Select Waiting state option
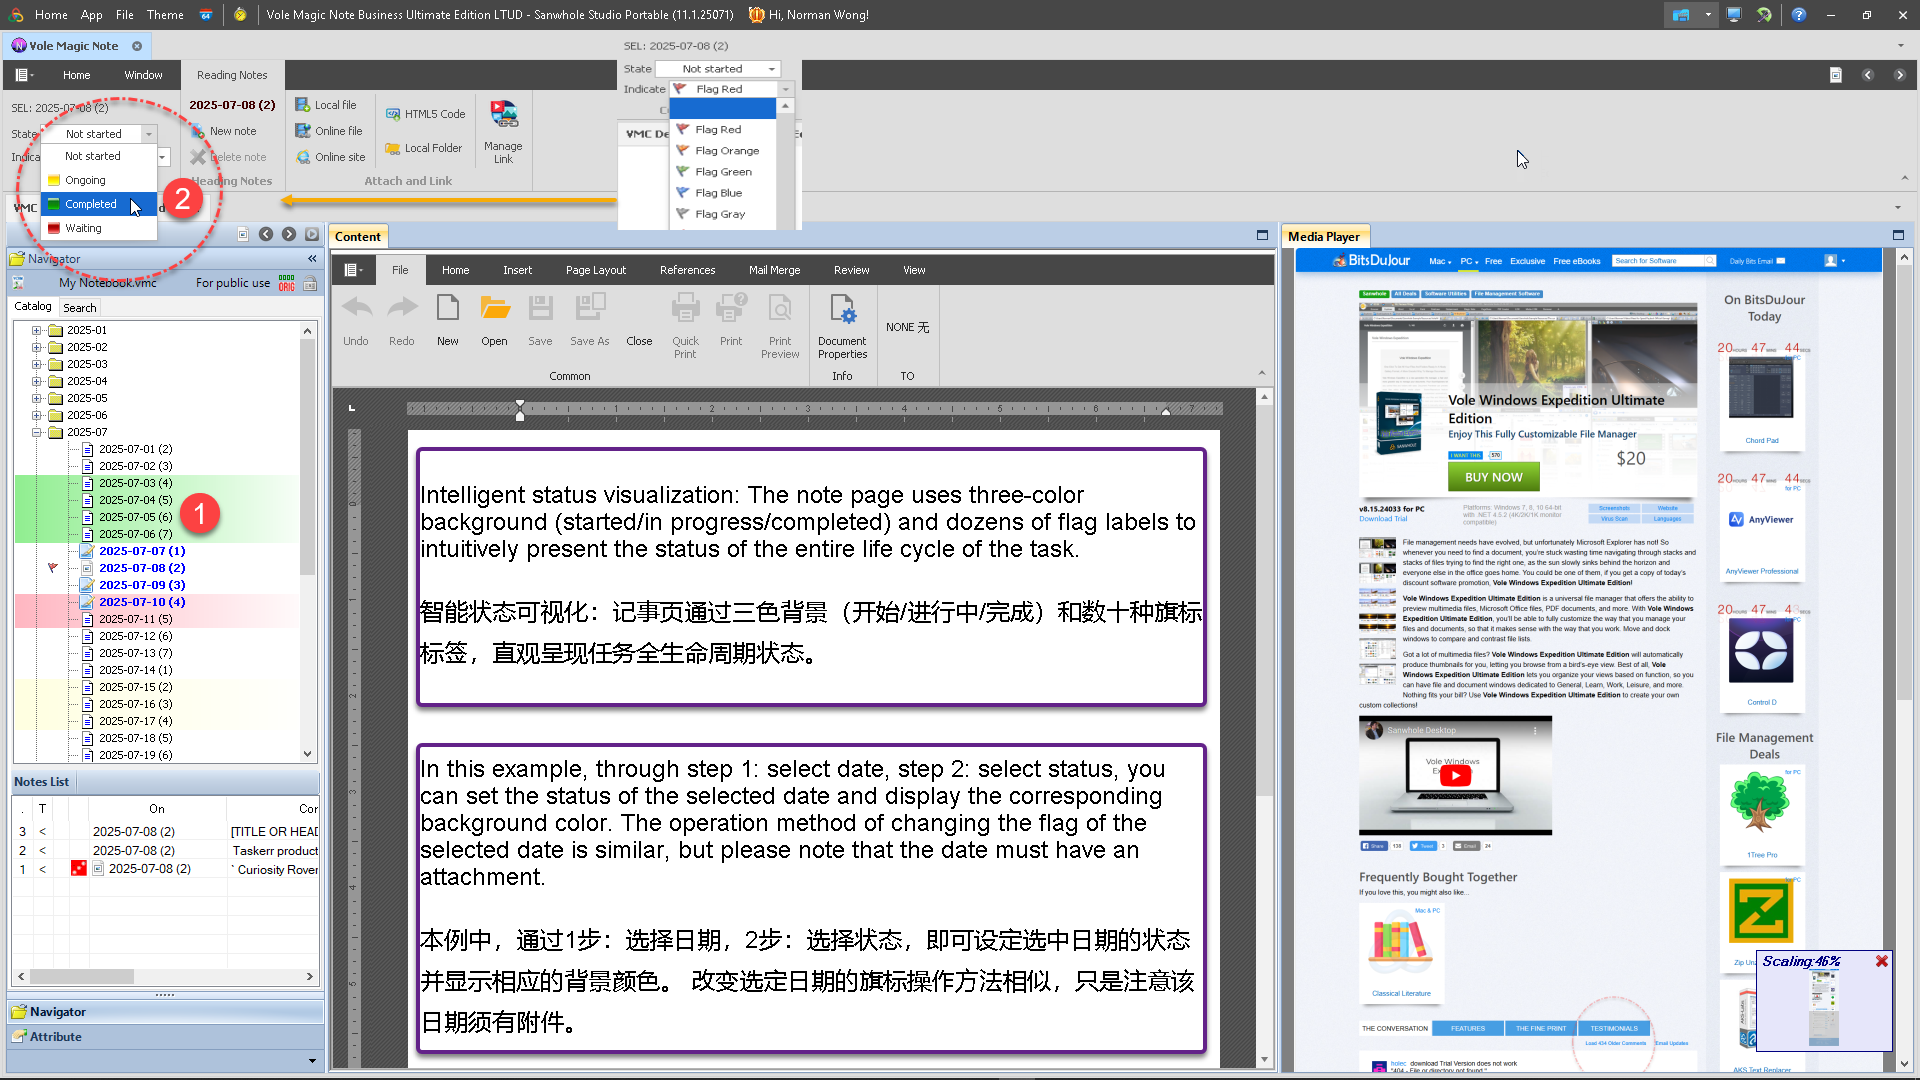 [99, 228]
